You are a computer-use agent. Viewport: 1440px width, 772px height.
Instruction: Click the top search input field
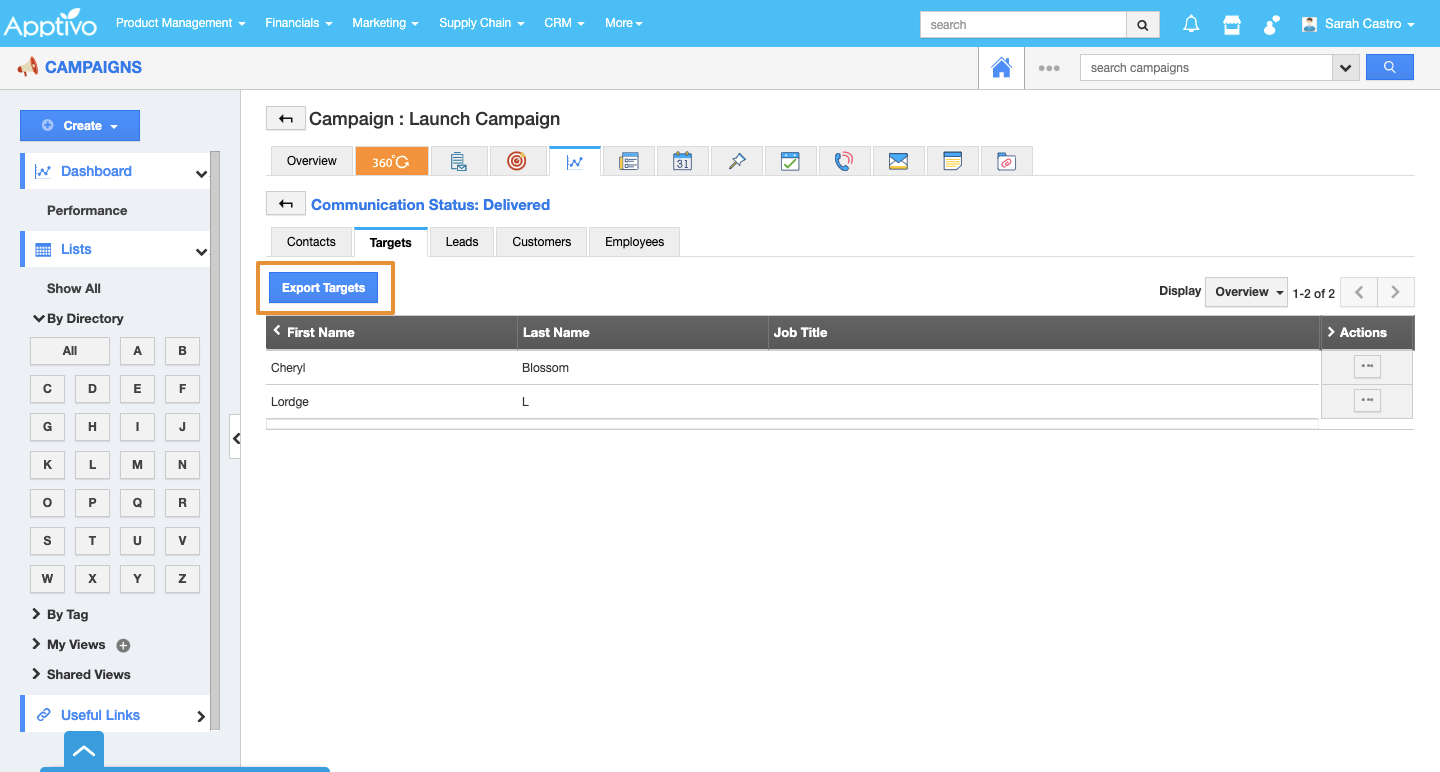click(x=1022, y=25)
